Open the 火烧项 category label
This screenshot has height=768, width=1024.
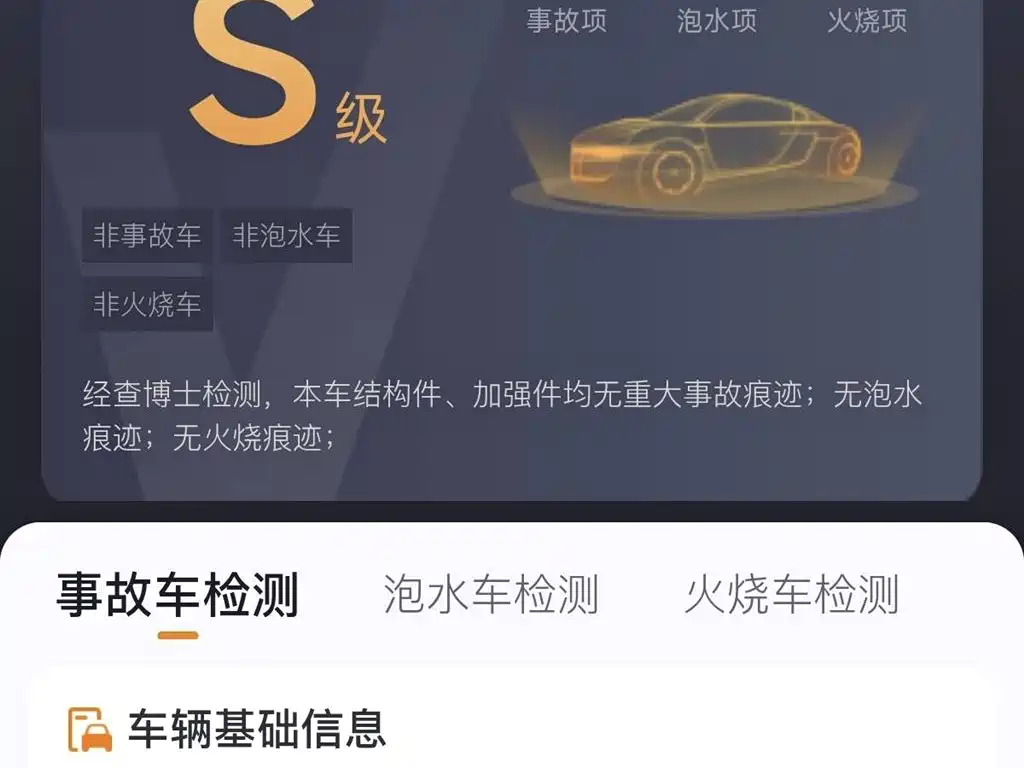pyautogui.click(x=867, y=21)
